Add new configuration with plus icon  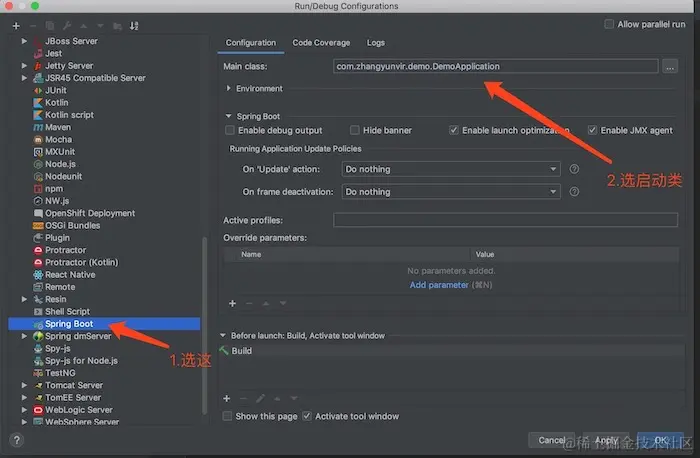16,26
